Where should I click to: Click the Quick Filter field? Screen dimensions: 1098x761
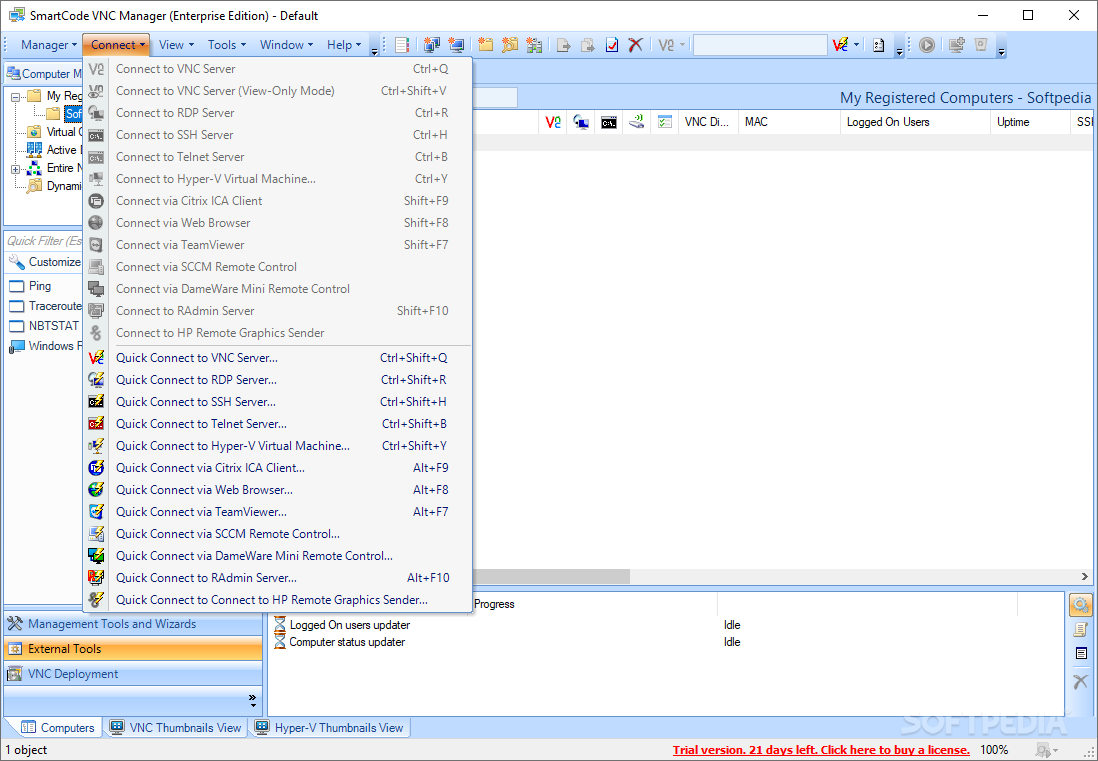pyautogui.click(x=44, y=240)
